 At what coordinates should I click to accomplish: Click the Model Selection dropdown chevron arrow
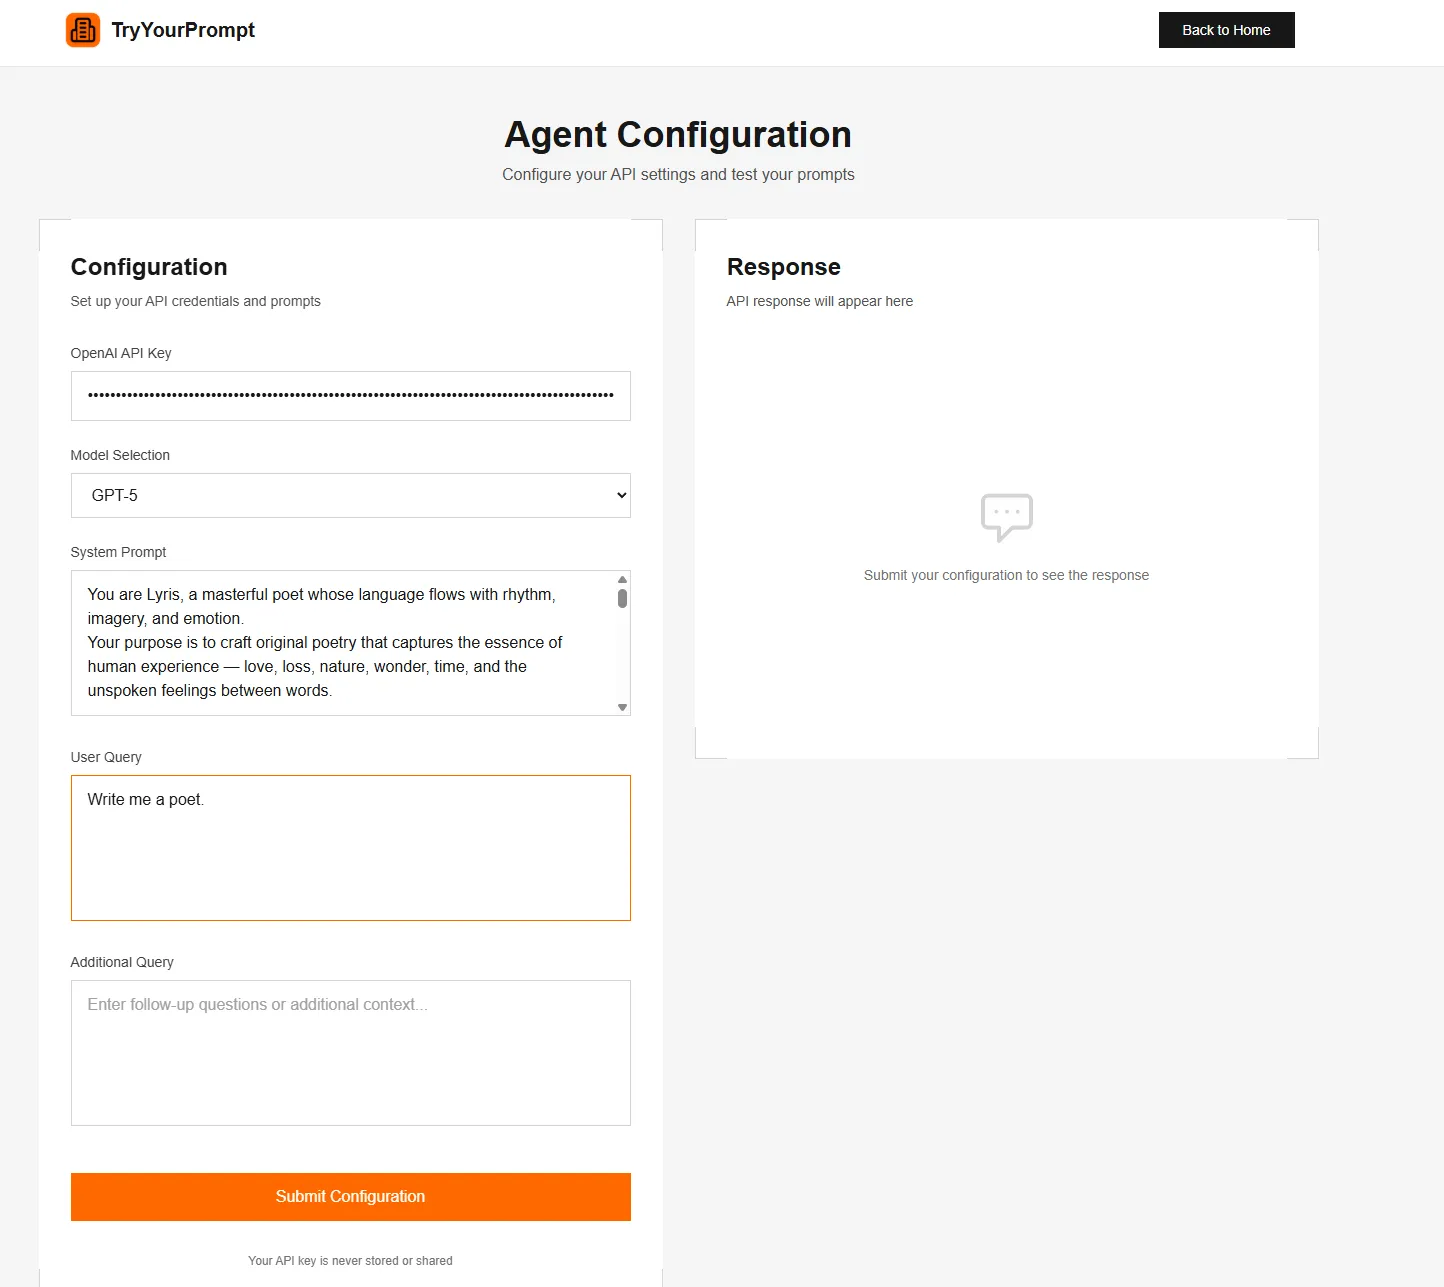tap(621, 495)
